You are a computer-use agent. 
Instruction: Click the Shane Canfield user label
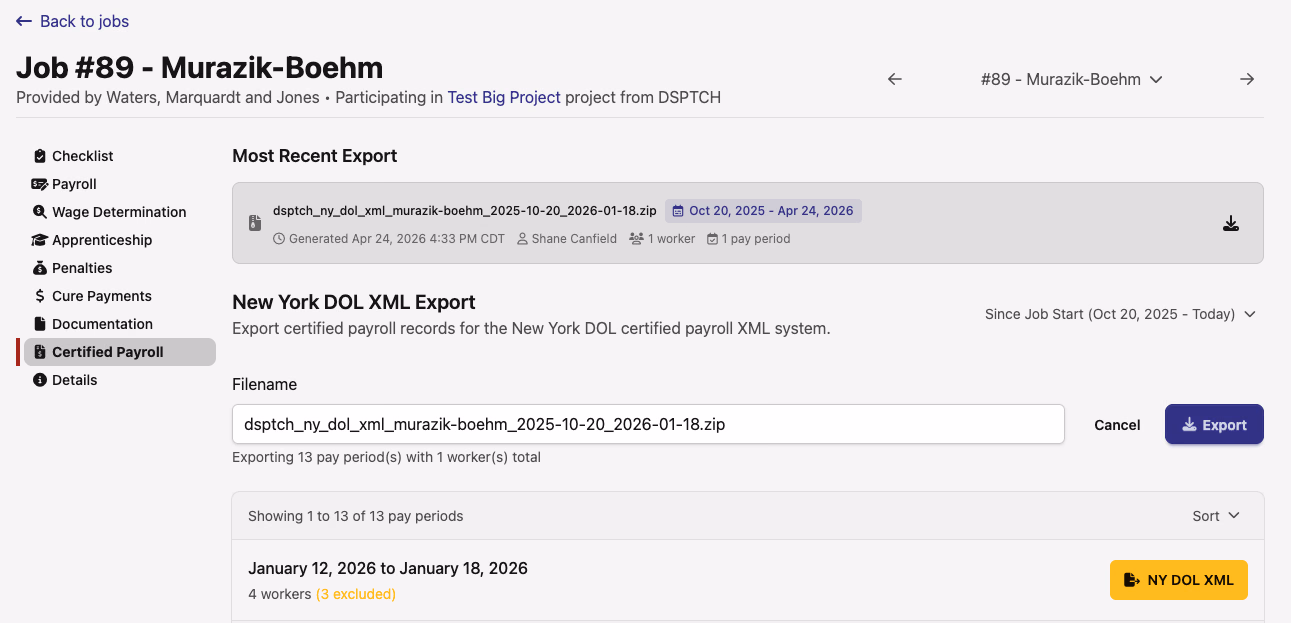tap(568, 239)
